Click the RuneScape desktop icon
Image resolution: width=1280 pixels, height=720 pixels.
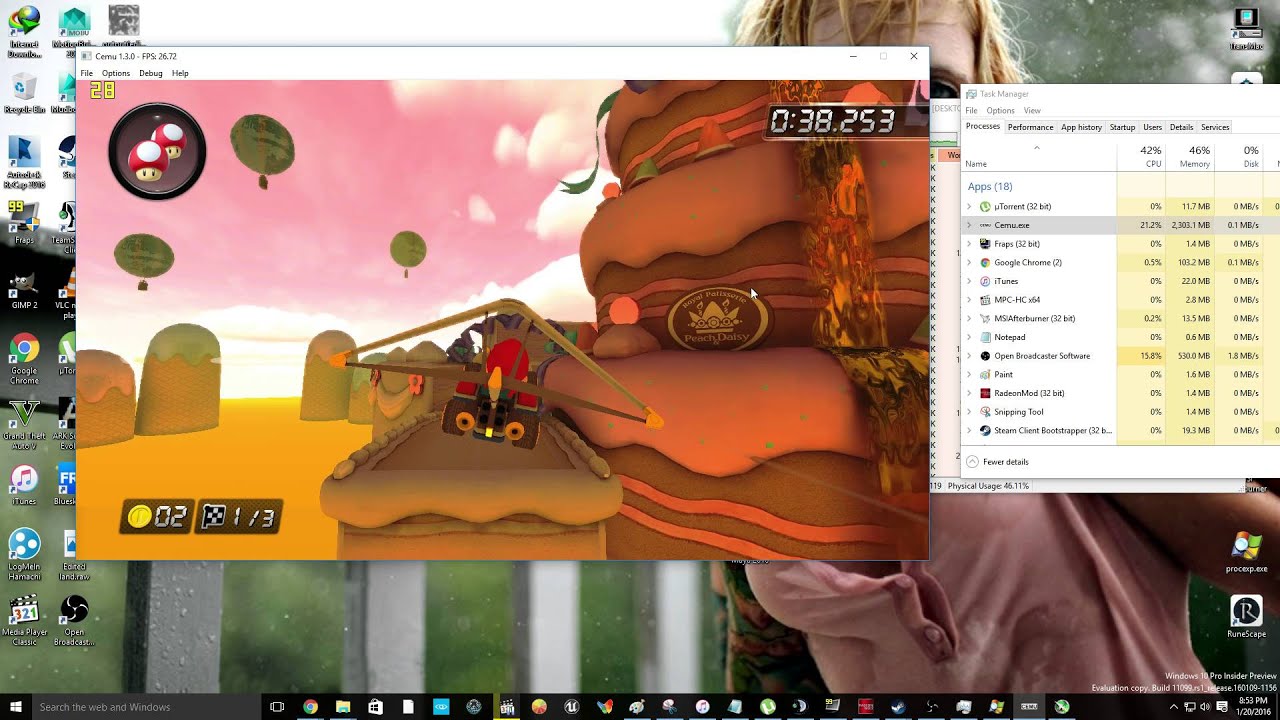tap(1246, 618)
